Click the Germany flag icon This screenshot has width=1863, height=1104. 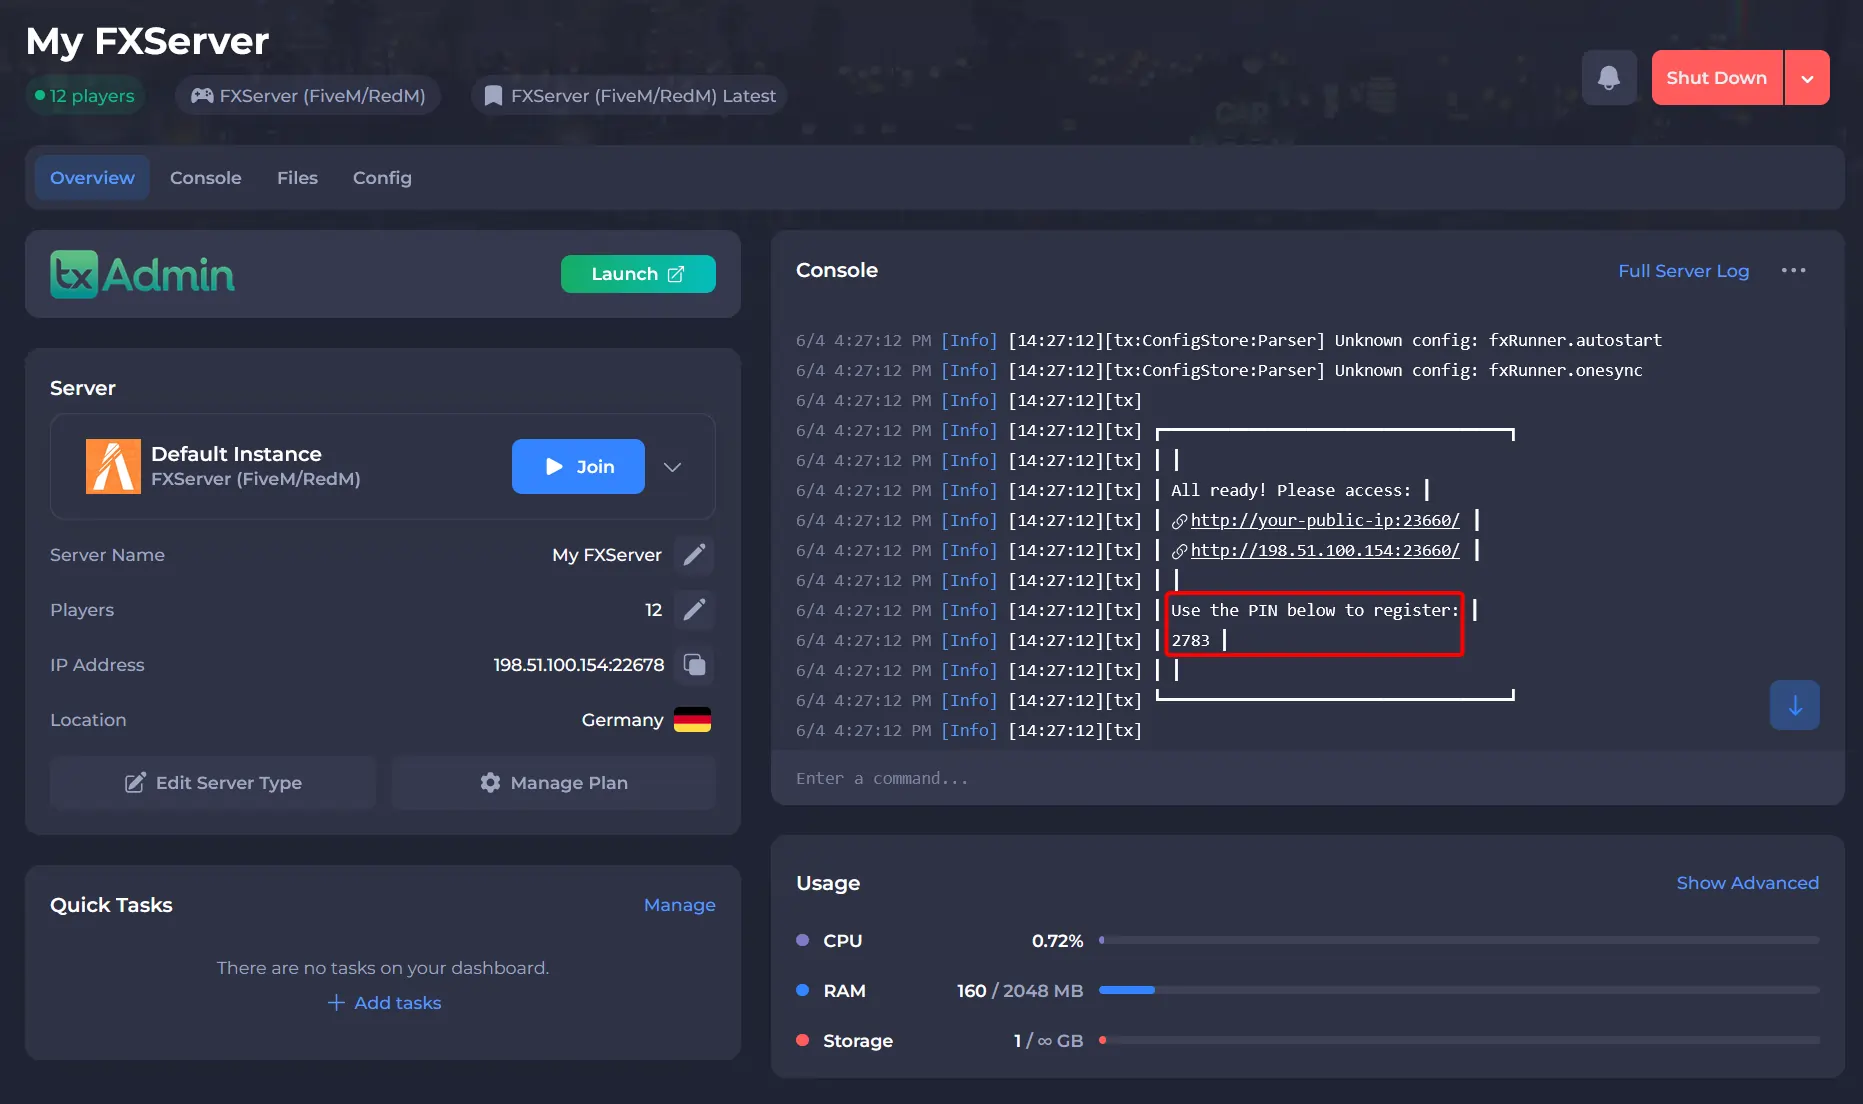pos(692,720)
